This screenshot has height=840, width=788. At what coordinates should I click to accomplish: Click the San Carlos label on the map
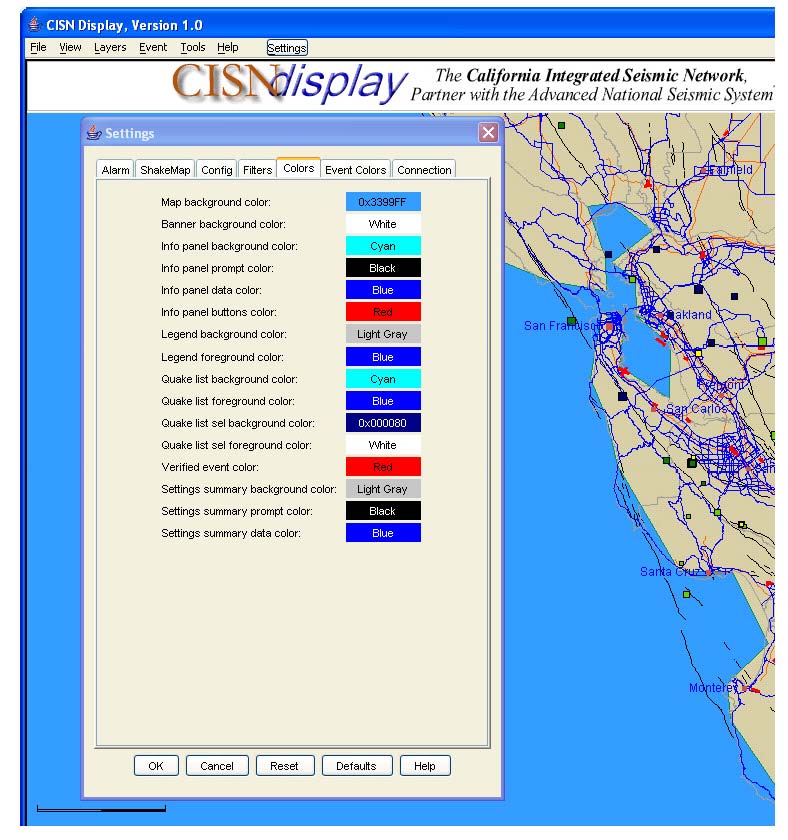(696, 408)
